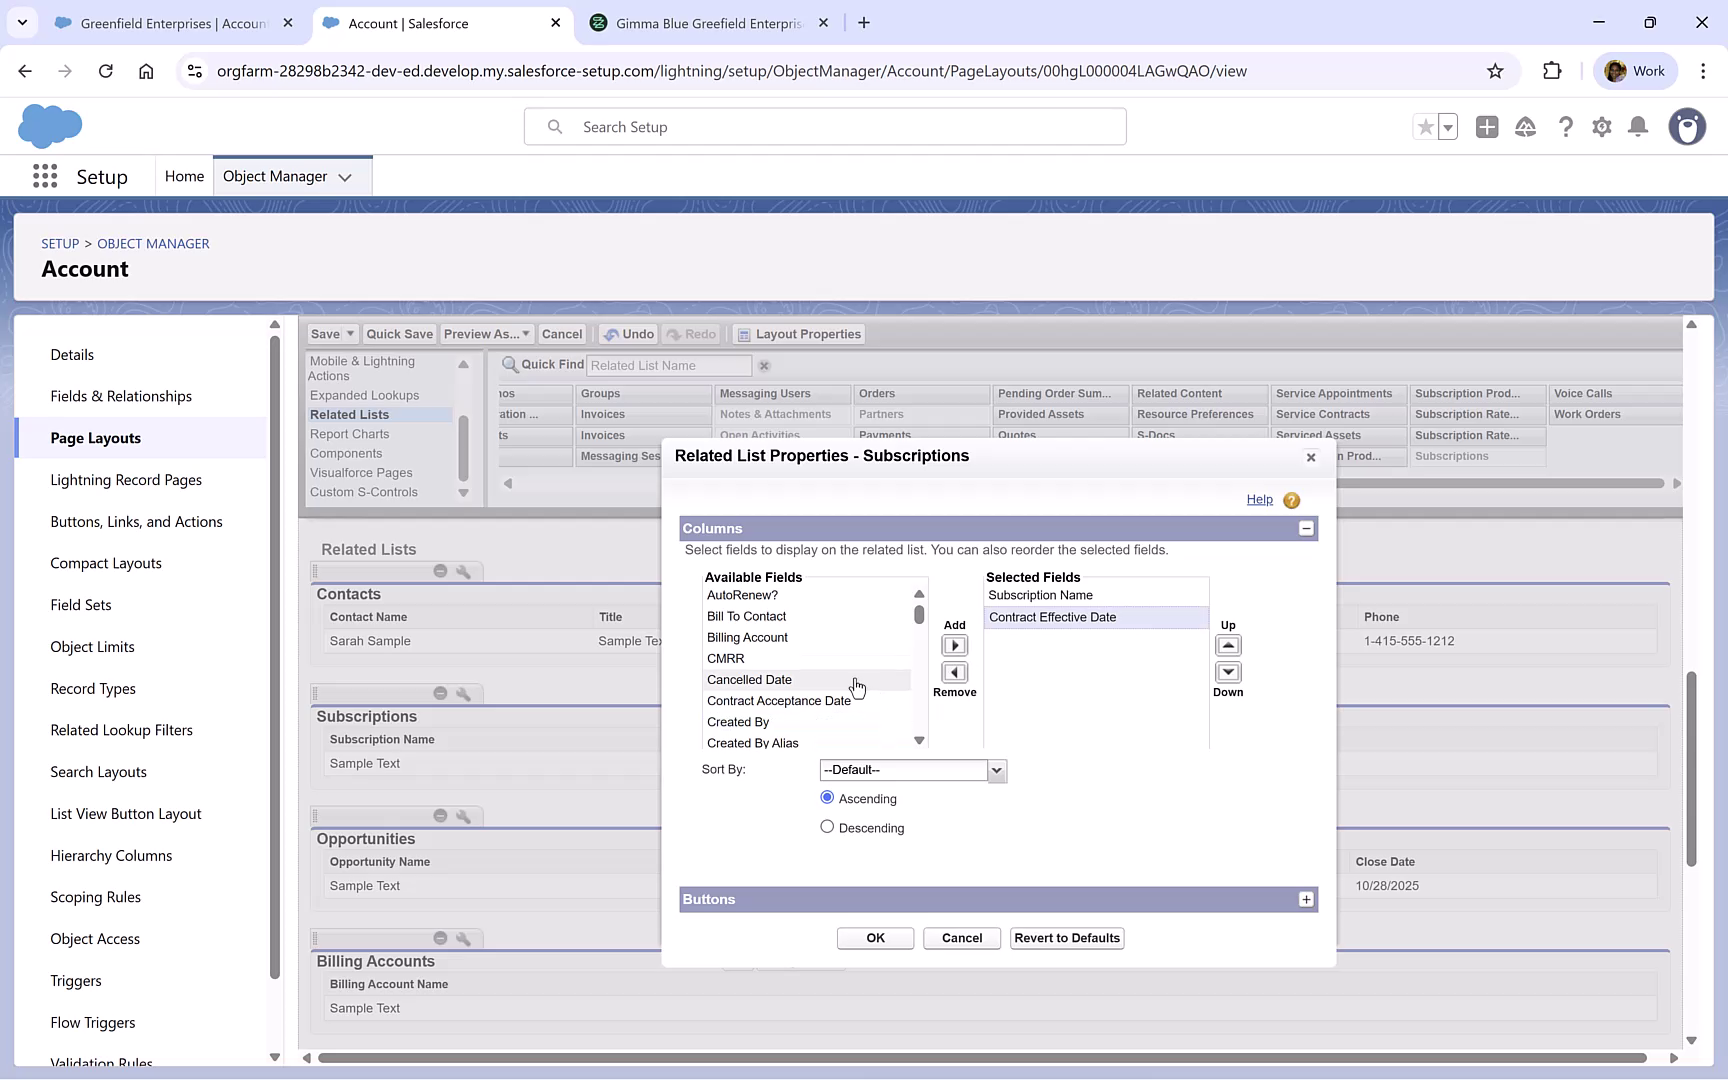Open the Object Manager dropdown menu
Screen dimensions: 1728x1080
(x=346, y=176)
